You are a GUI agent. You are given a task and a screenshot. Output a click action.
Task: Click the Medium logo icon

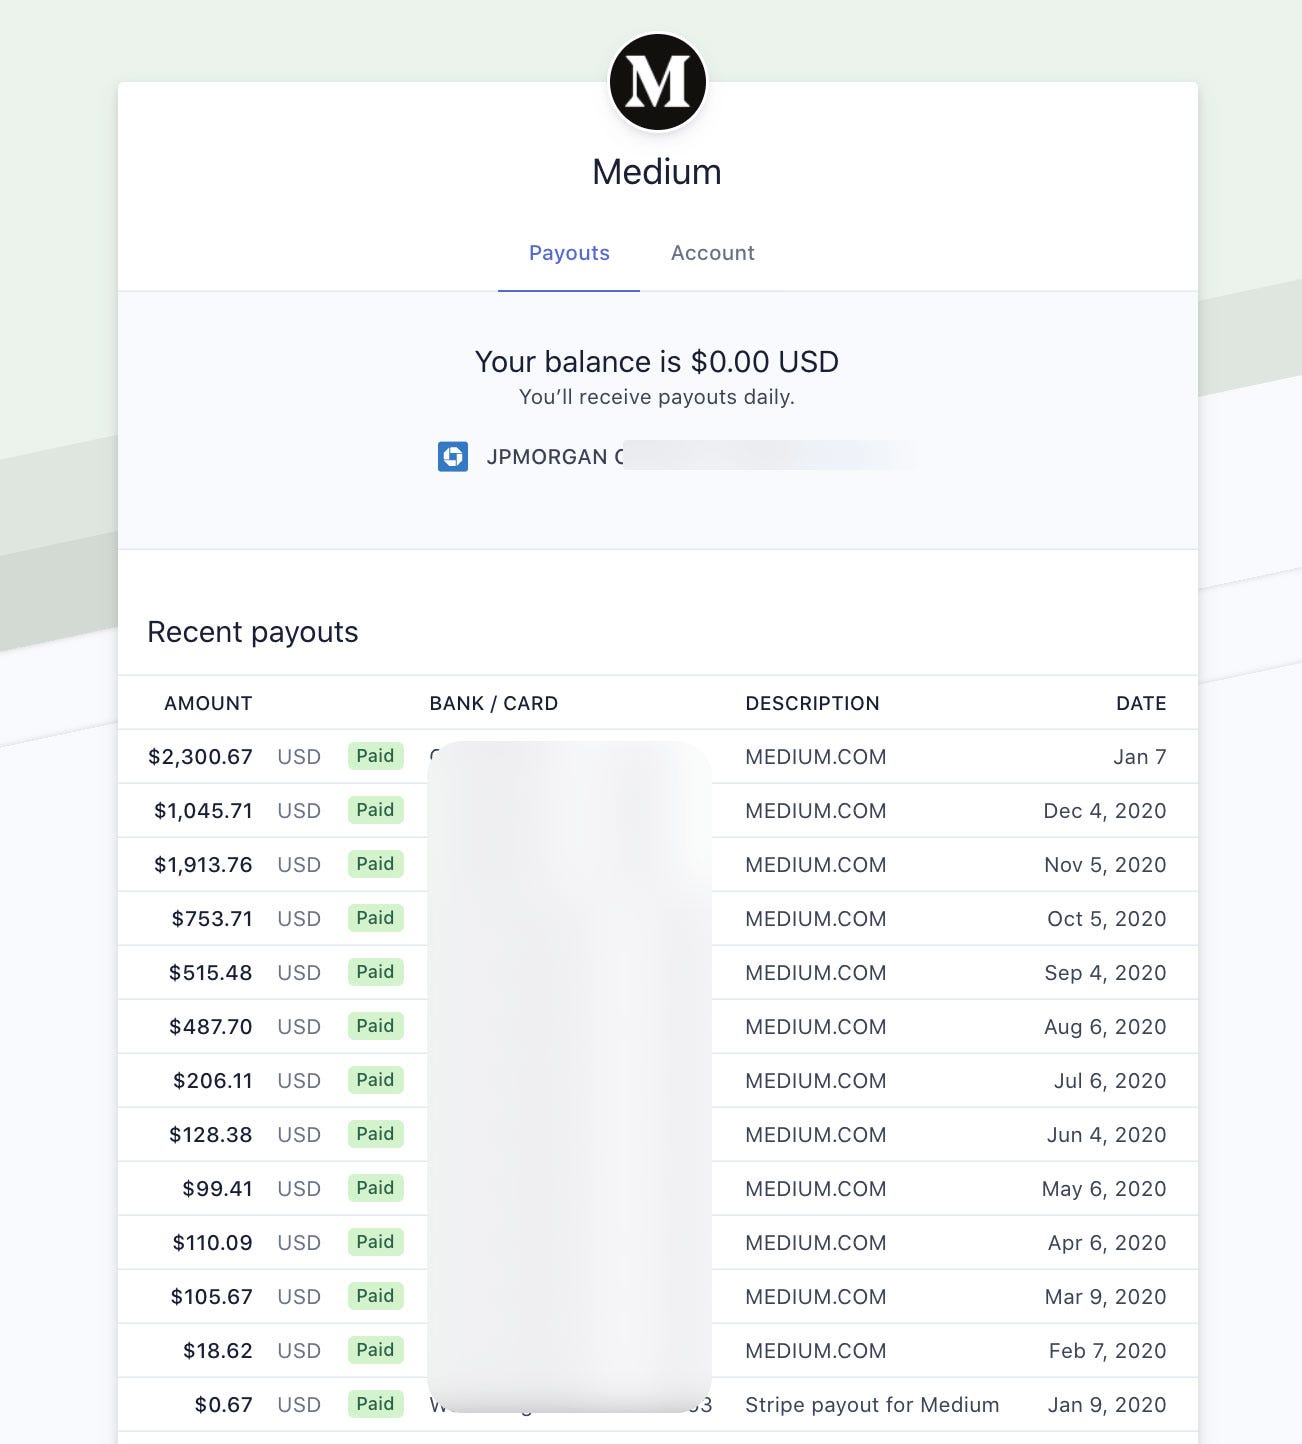(658, 82)
